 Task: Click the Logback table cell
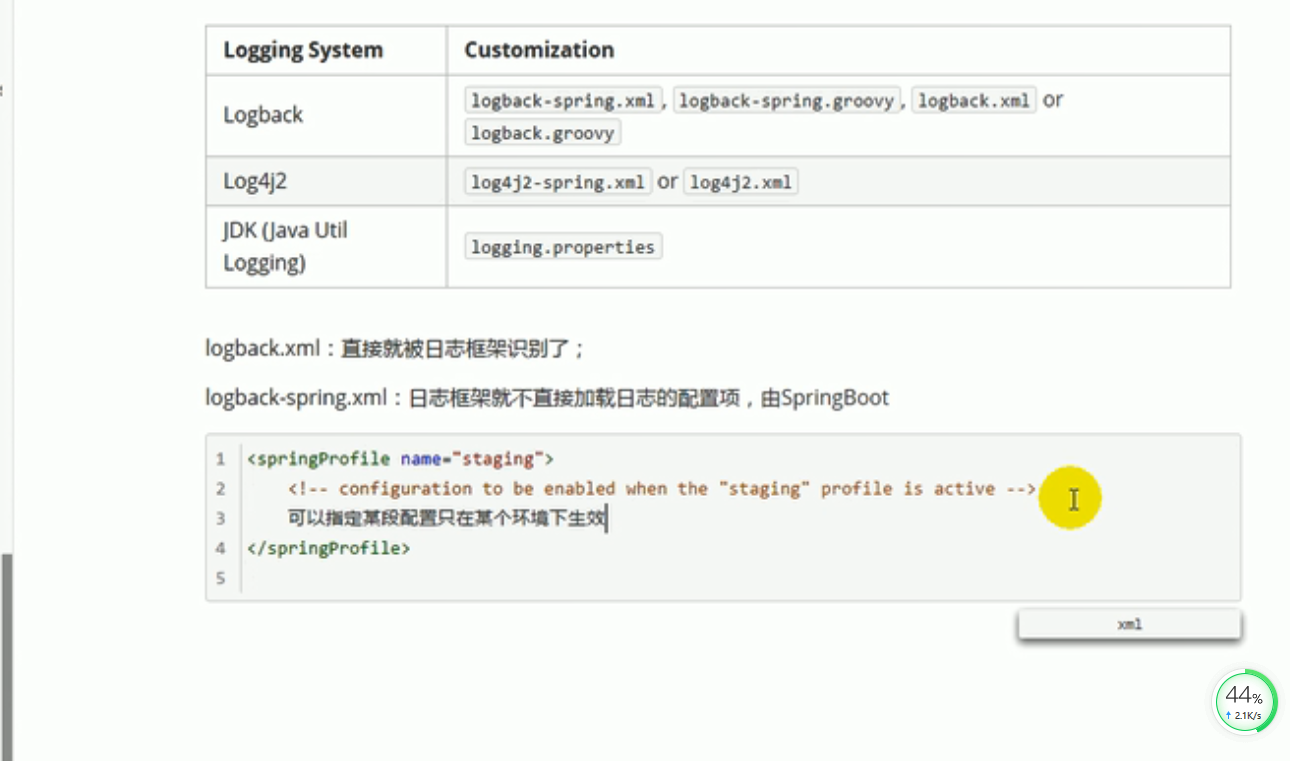coord(263,115)
